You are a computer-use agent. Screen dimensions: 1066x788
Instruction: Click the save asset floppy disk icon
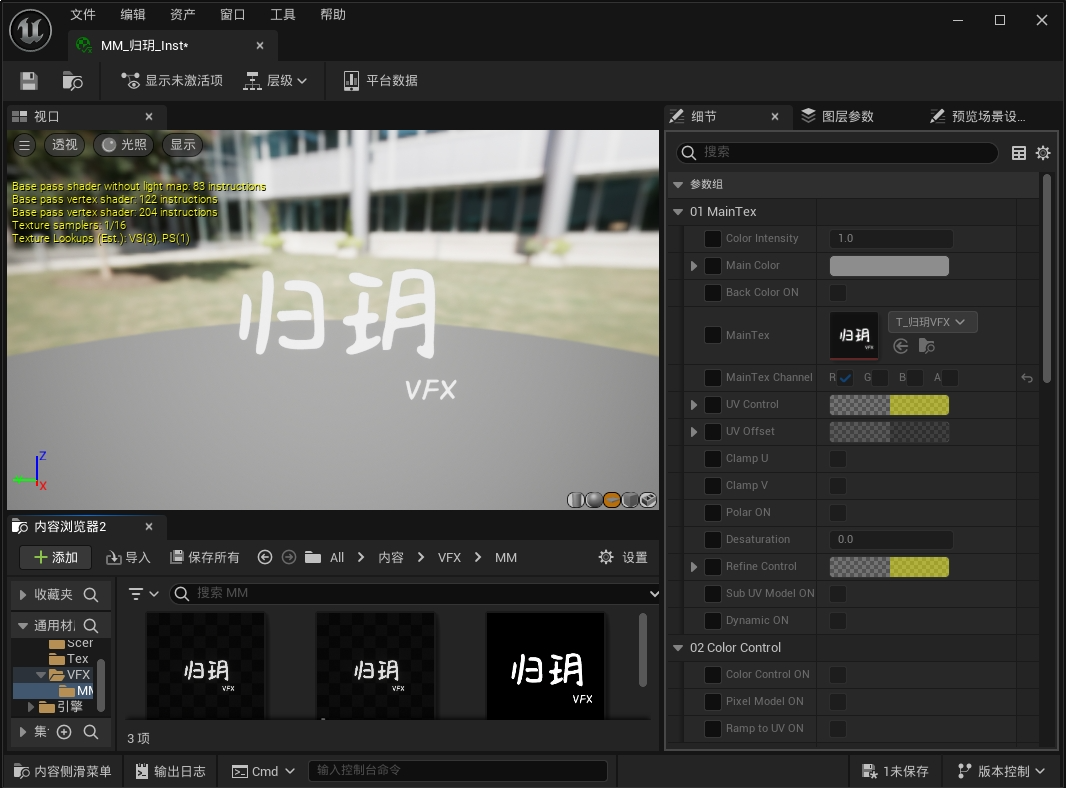pyautogui.click(x=29, y=81)
